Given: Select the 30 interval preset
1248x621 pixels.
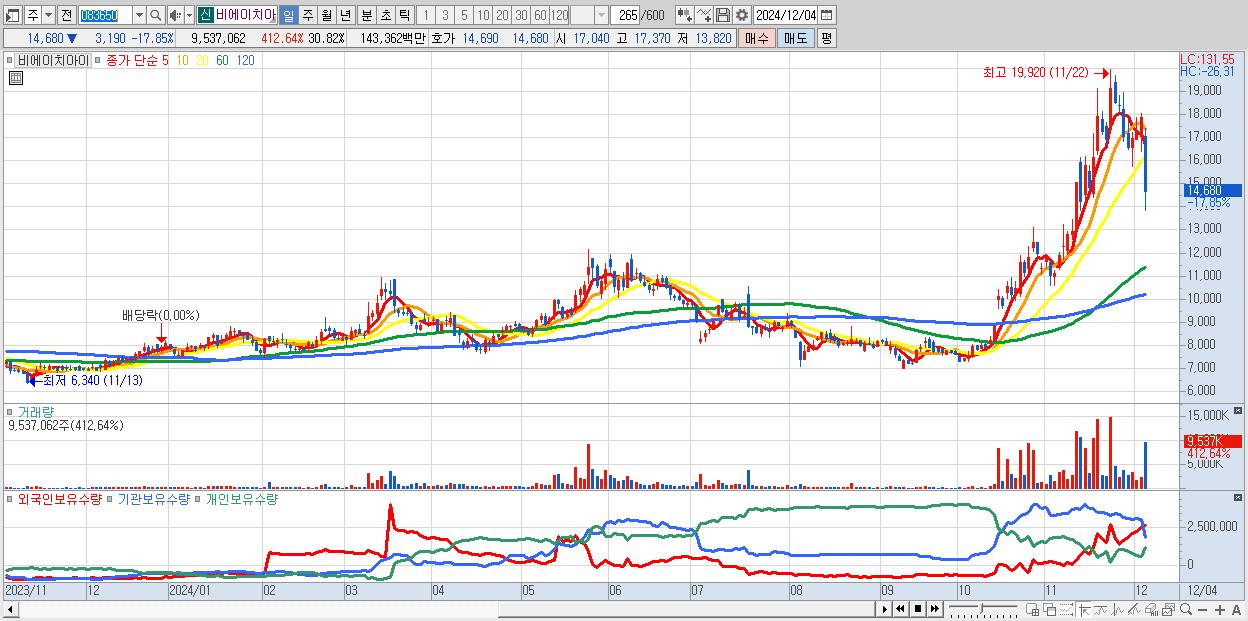Looking at the screenshot, I should tap(521, 15).
